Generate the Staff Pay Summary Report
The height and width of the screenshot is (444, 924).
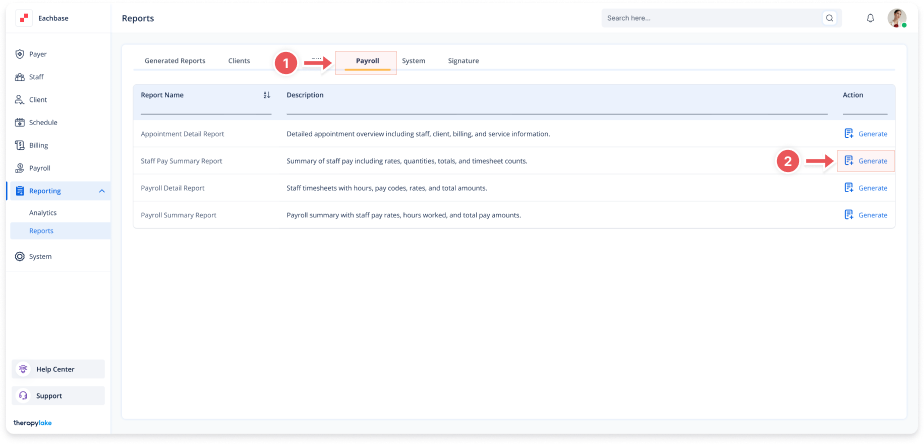[866, 161]
